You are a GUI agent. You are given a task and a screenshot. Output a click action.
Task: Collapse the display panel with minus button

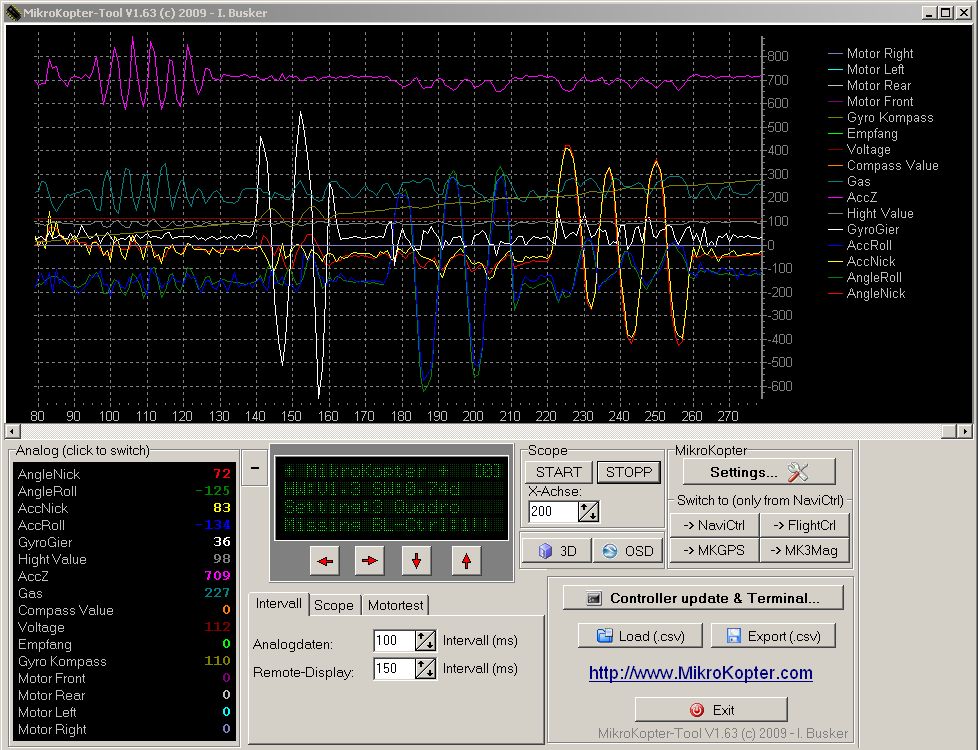point(255,468)
